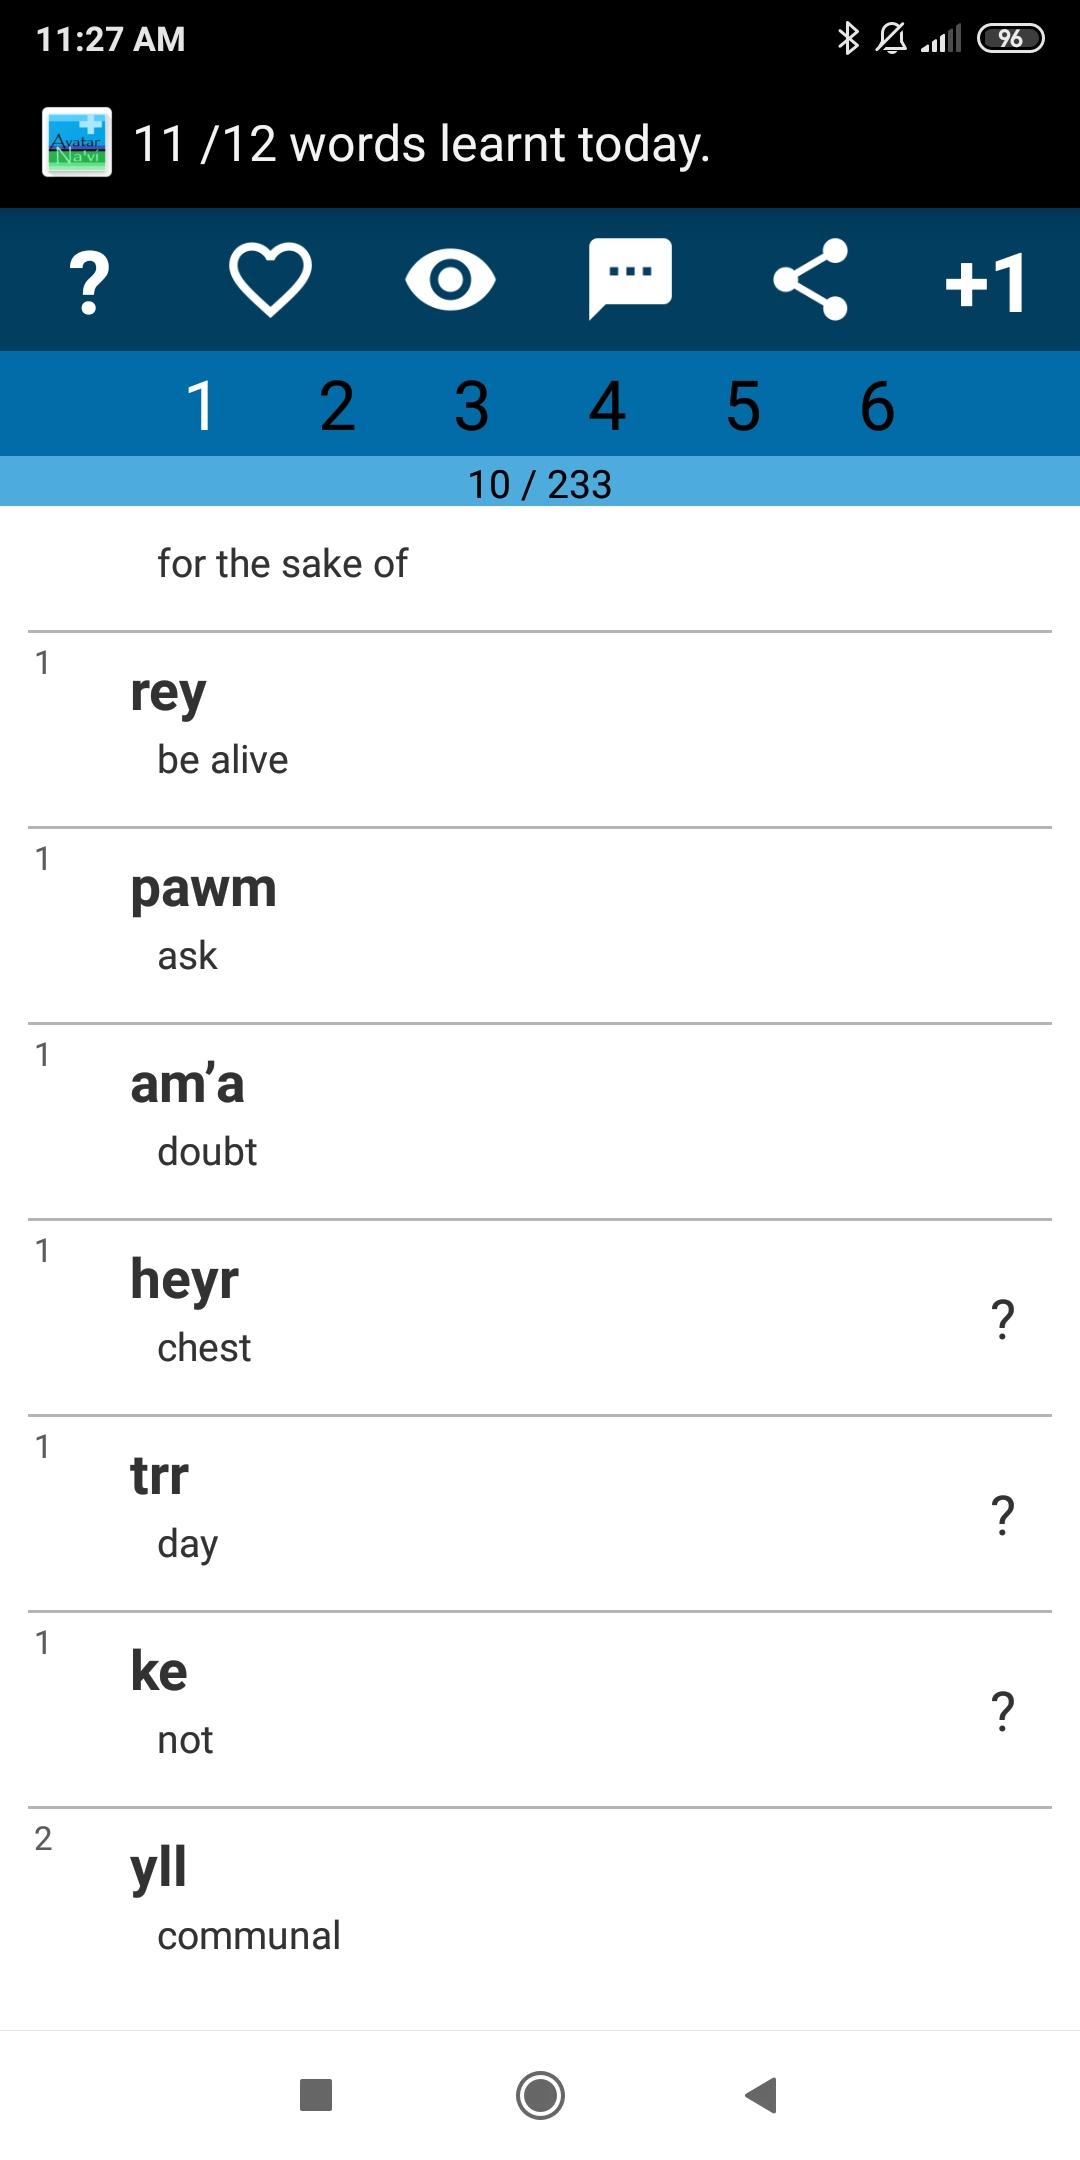The width and height of the screenshot is (1080, 2160).
Task: Go to level tab 6
Action: pyautogui.click(x=877, y=405)
